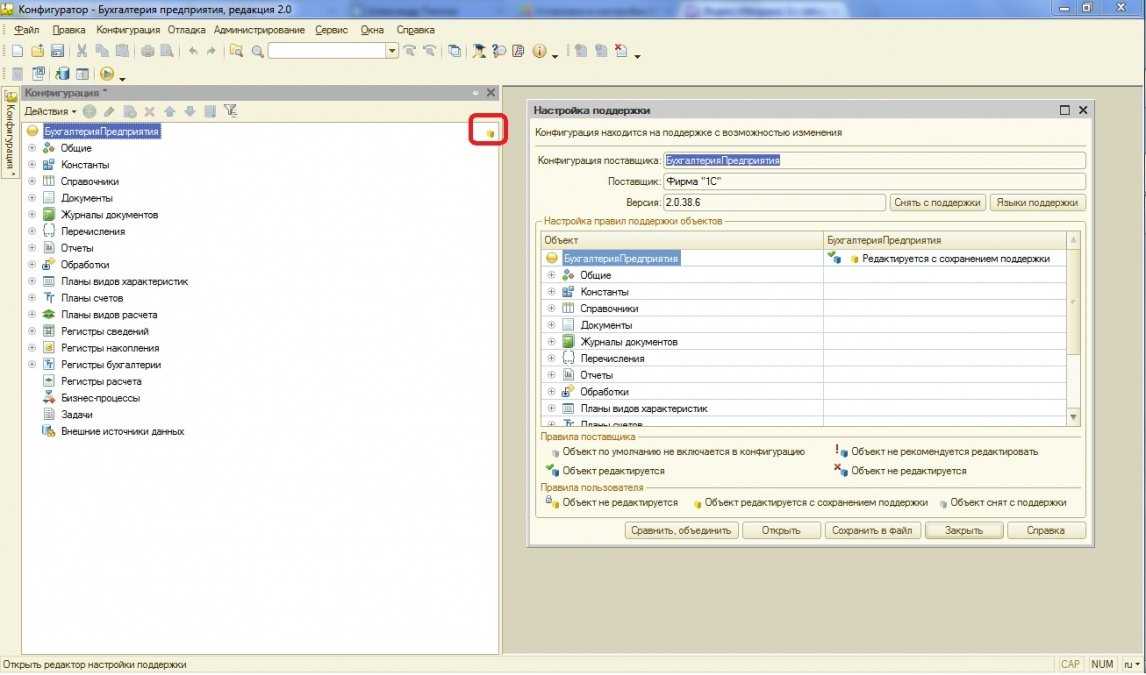Click the yellow support lock icon in the highlighted box
Screen dimensions: 1146x675
(490, 132)
